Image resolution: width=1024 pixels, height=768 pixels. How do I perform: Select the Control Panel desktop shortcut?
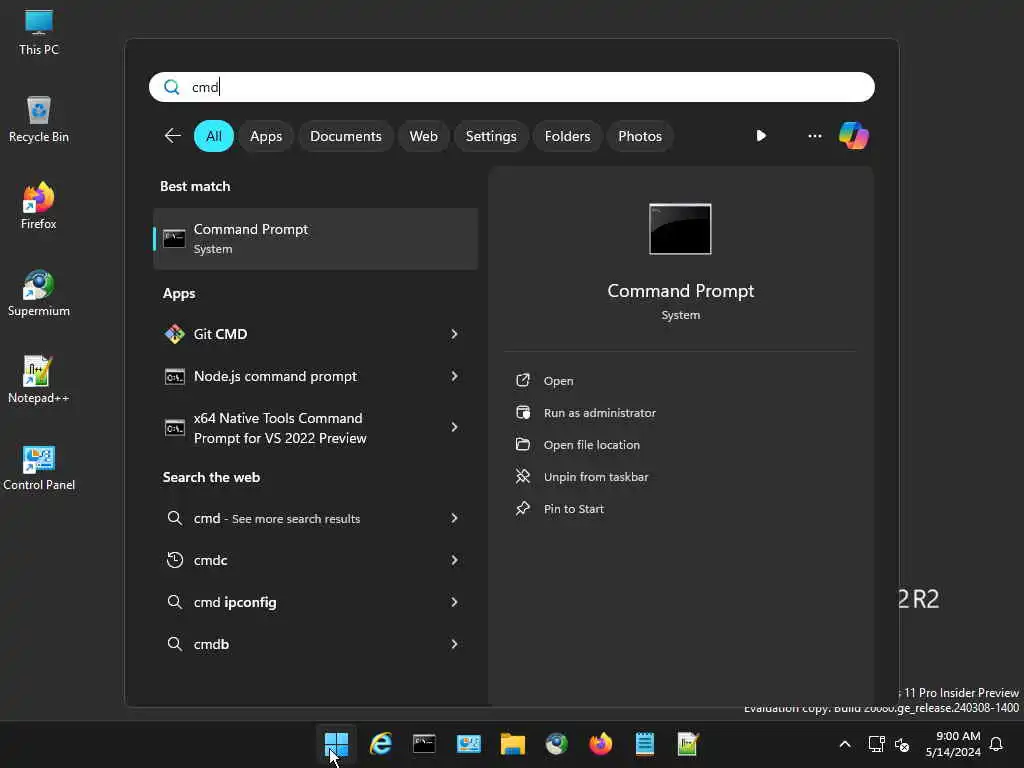click(x=39, y=468)
